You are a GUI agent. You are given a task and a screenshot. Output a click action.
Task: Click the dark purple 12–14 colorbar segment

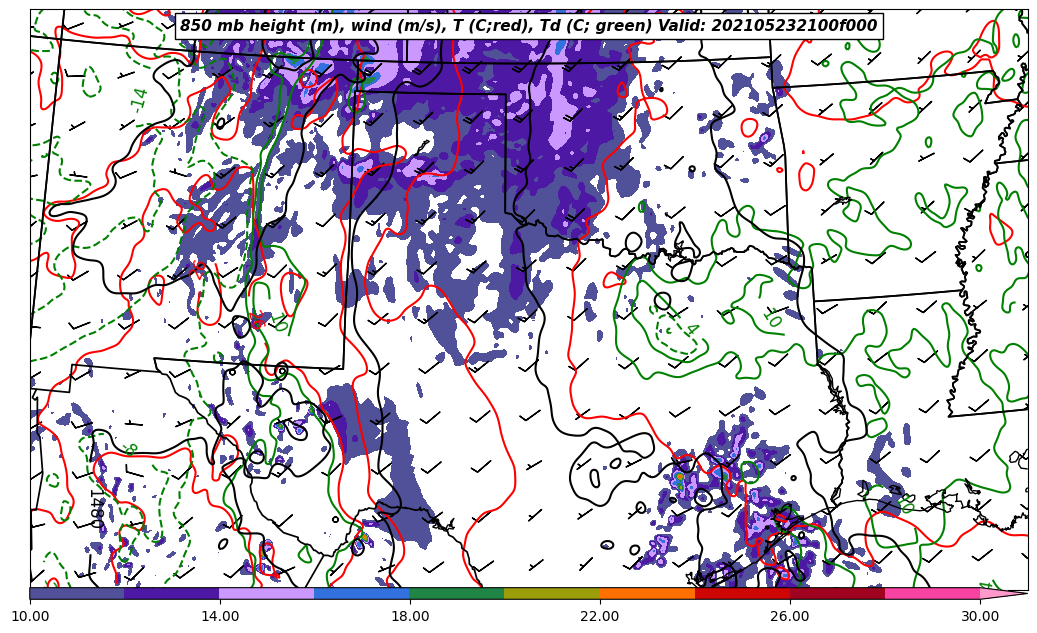[172, 593]
